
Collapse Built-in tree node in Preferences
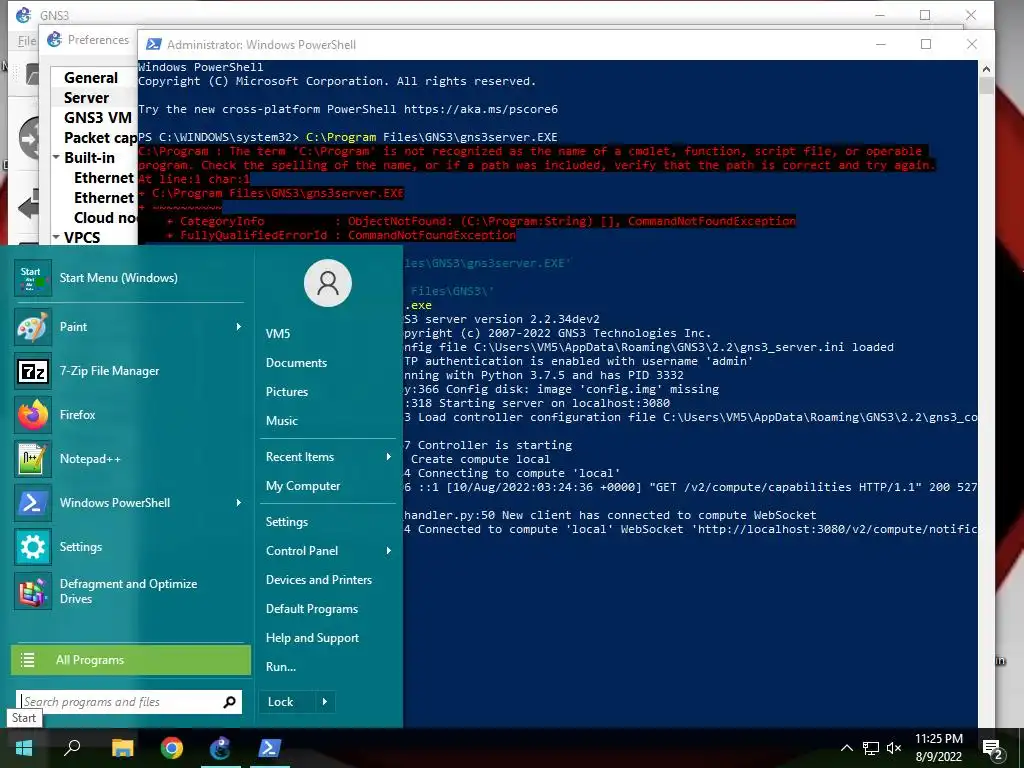click(x=56, y=157)
